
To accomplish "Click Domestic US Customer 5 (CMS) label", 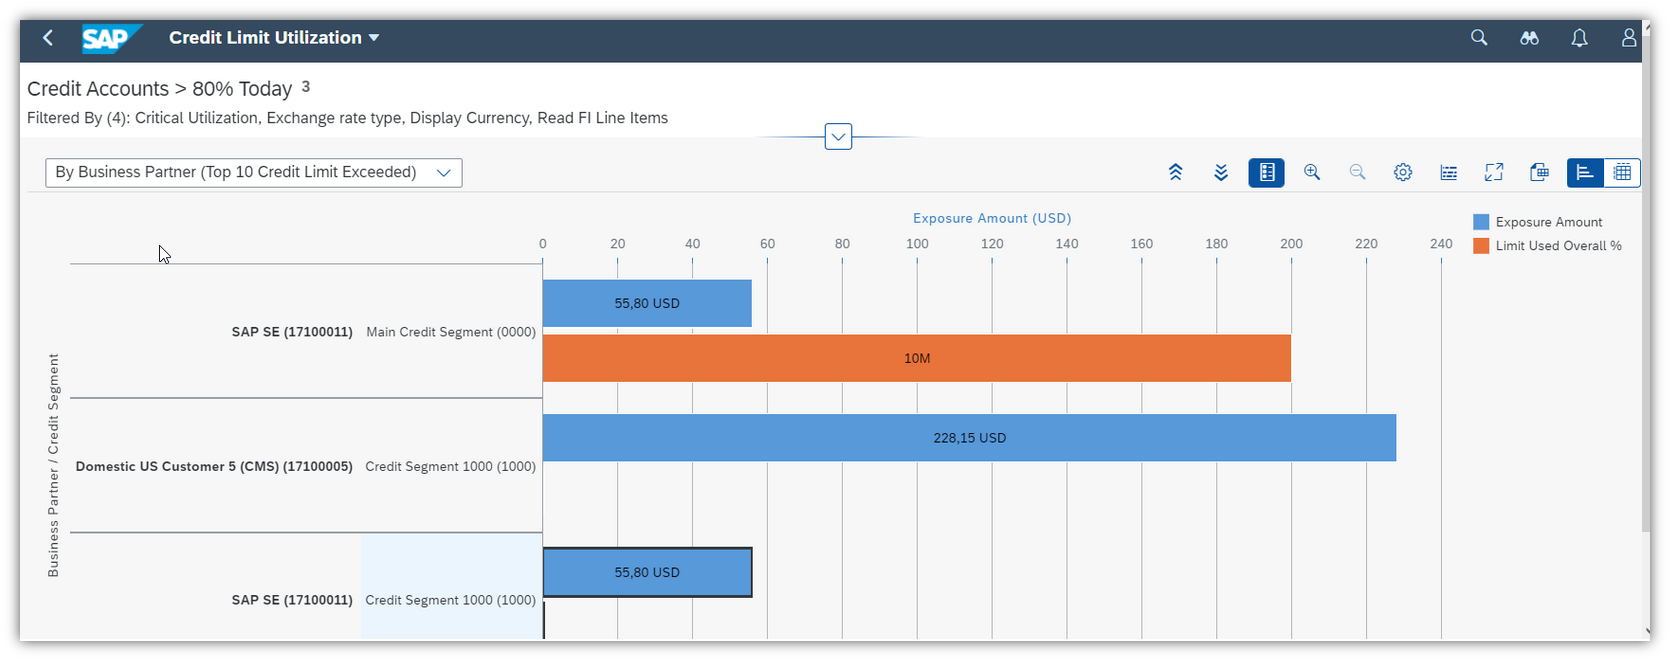I will (x=214, y=466).
